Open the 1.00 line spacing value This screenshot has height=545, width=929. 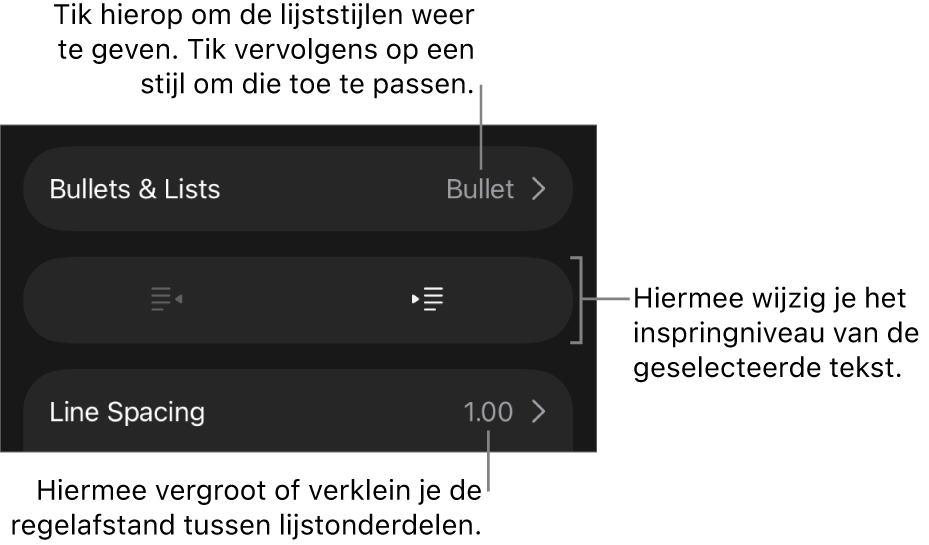488,412
